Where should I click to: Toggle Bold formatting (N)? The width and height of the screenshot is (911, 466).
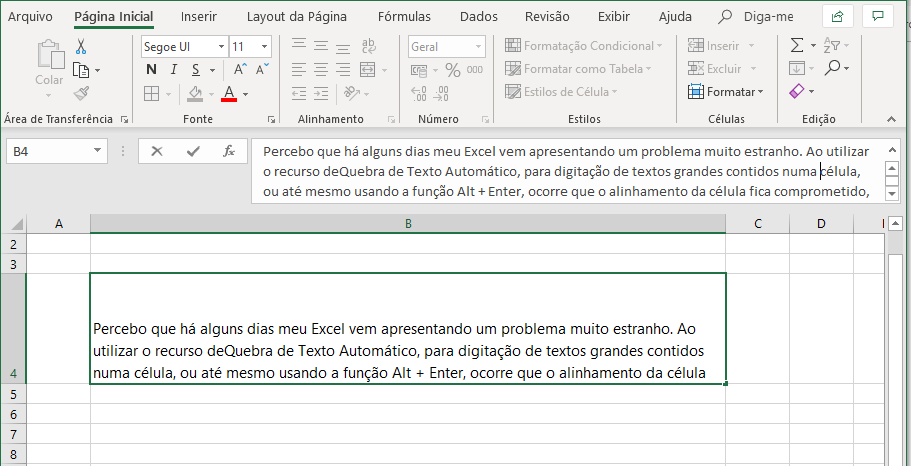coord(151,70)
